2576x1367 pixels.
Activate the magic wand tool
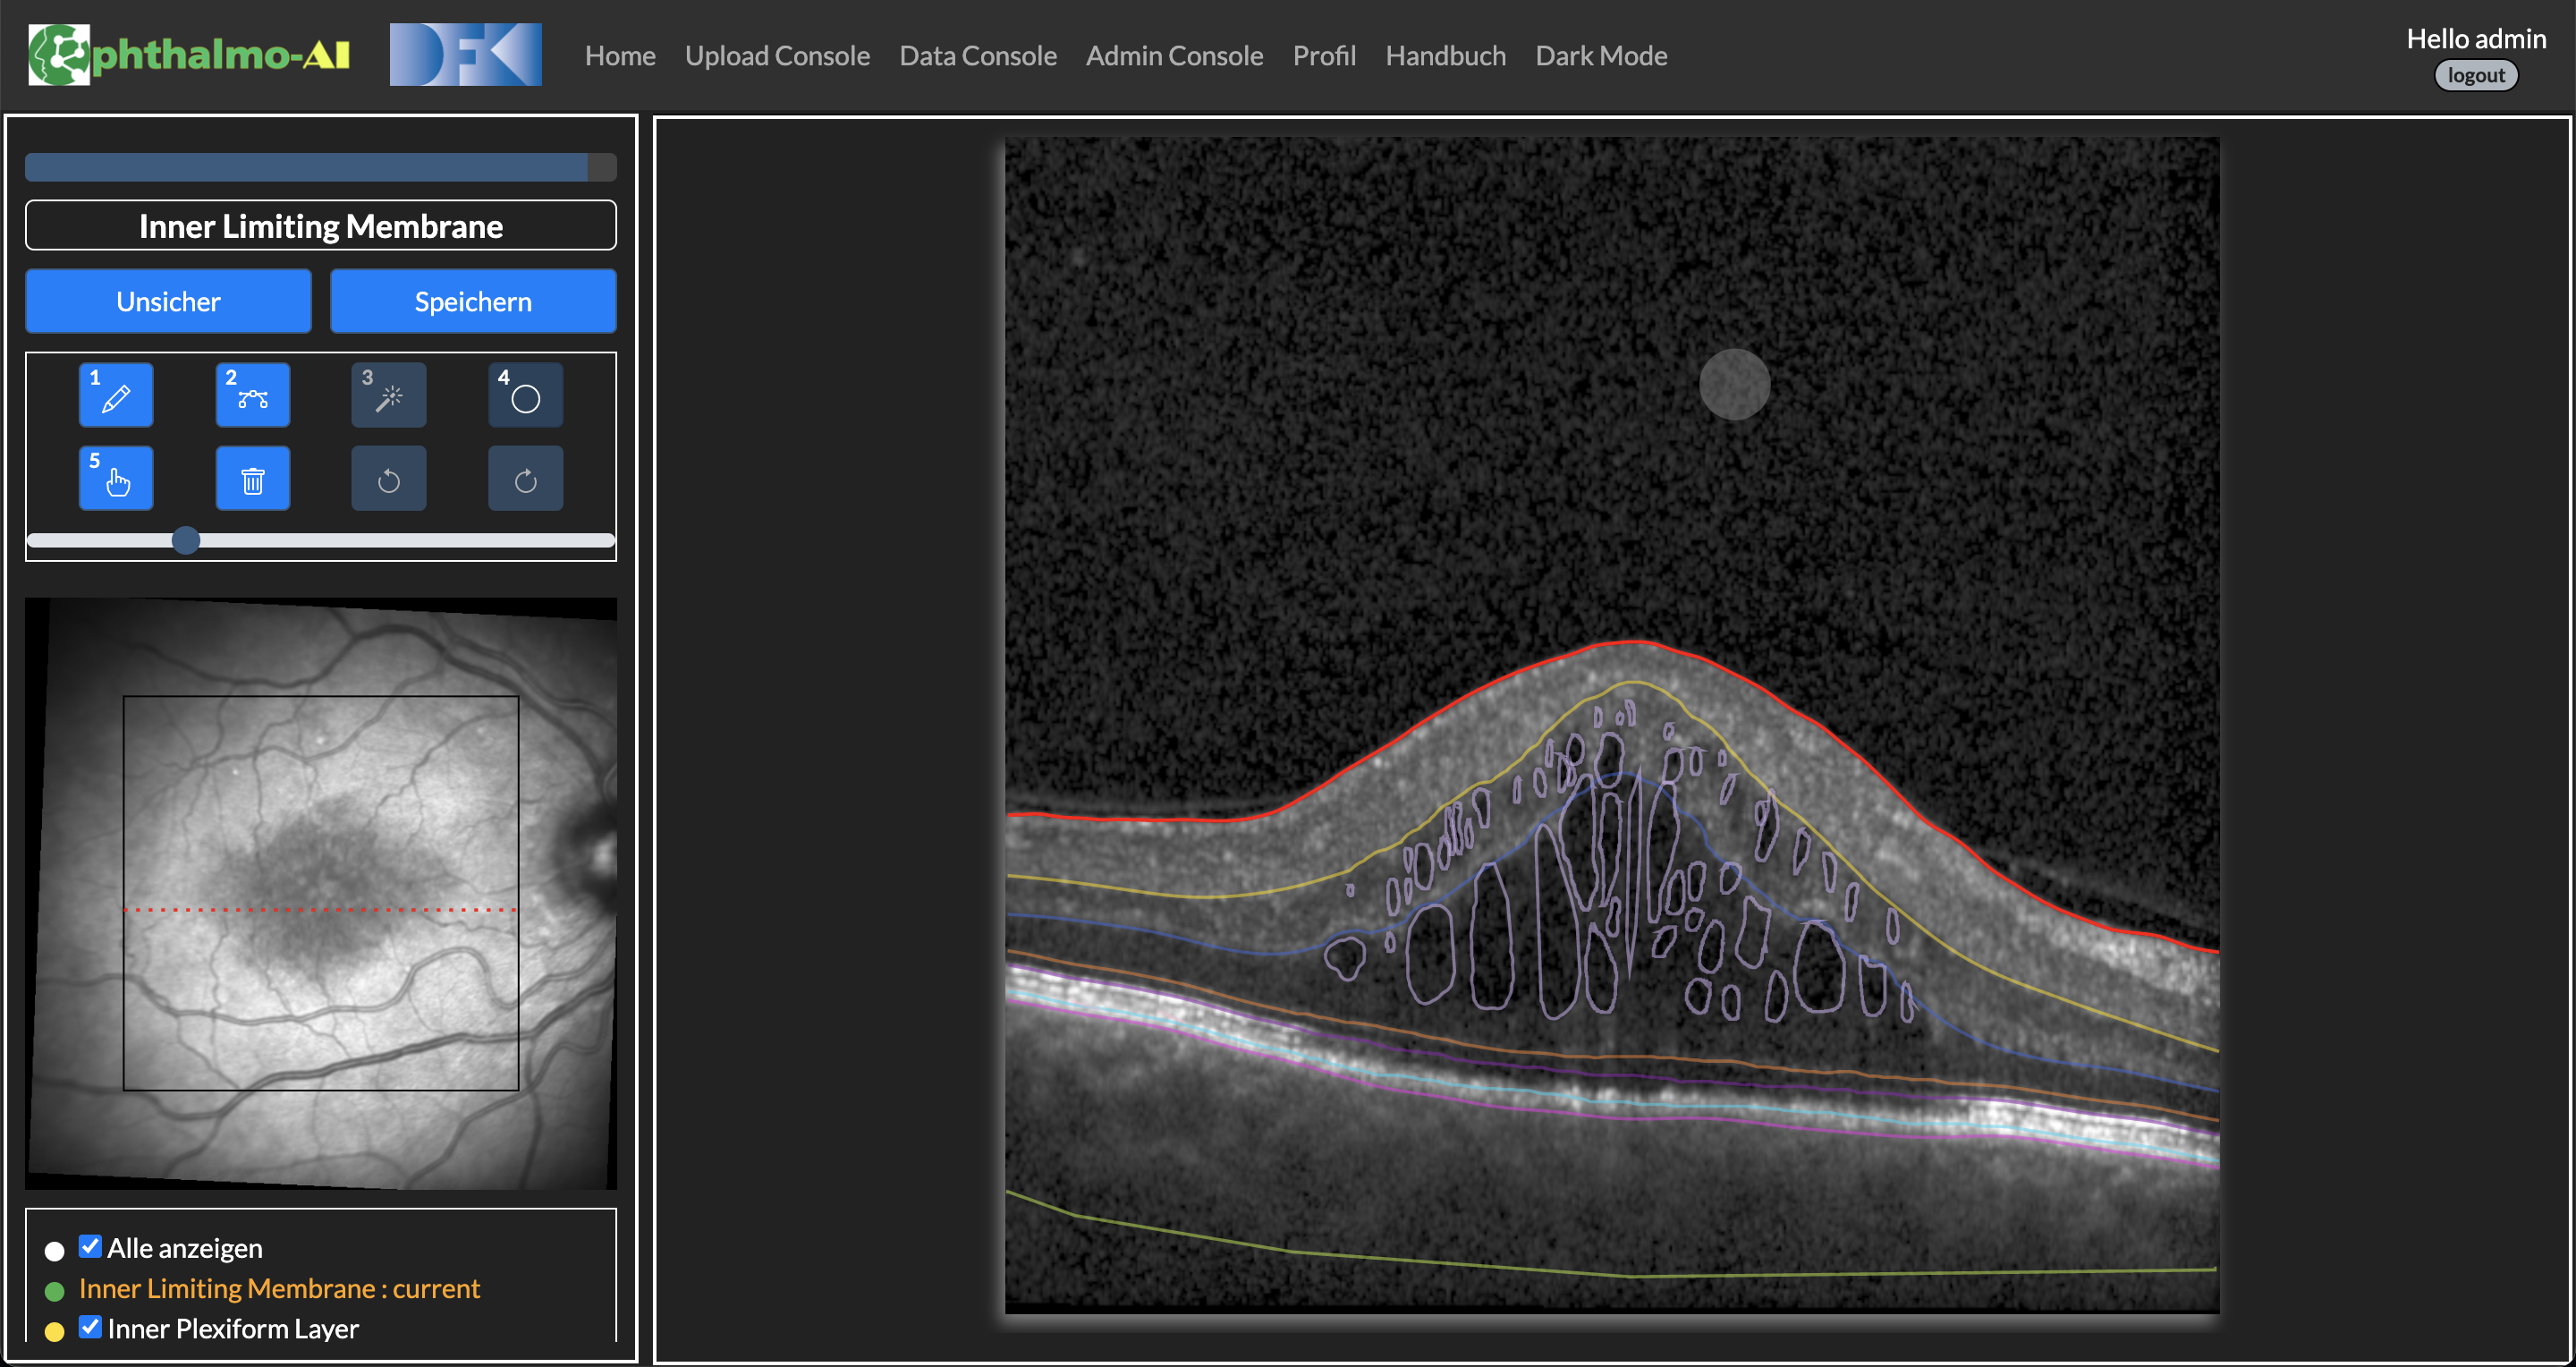click(x=389, y=395)
